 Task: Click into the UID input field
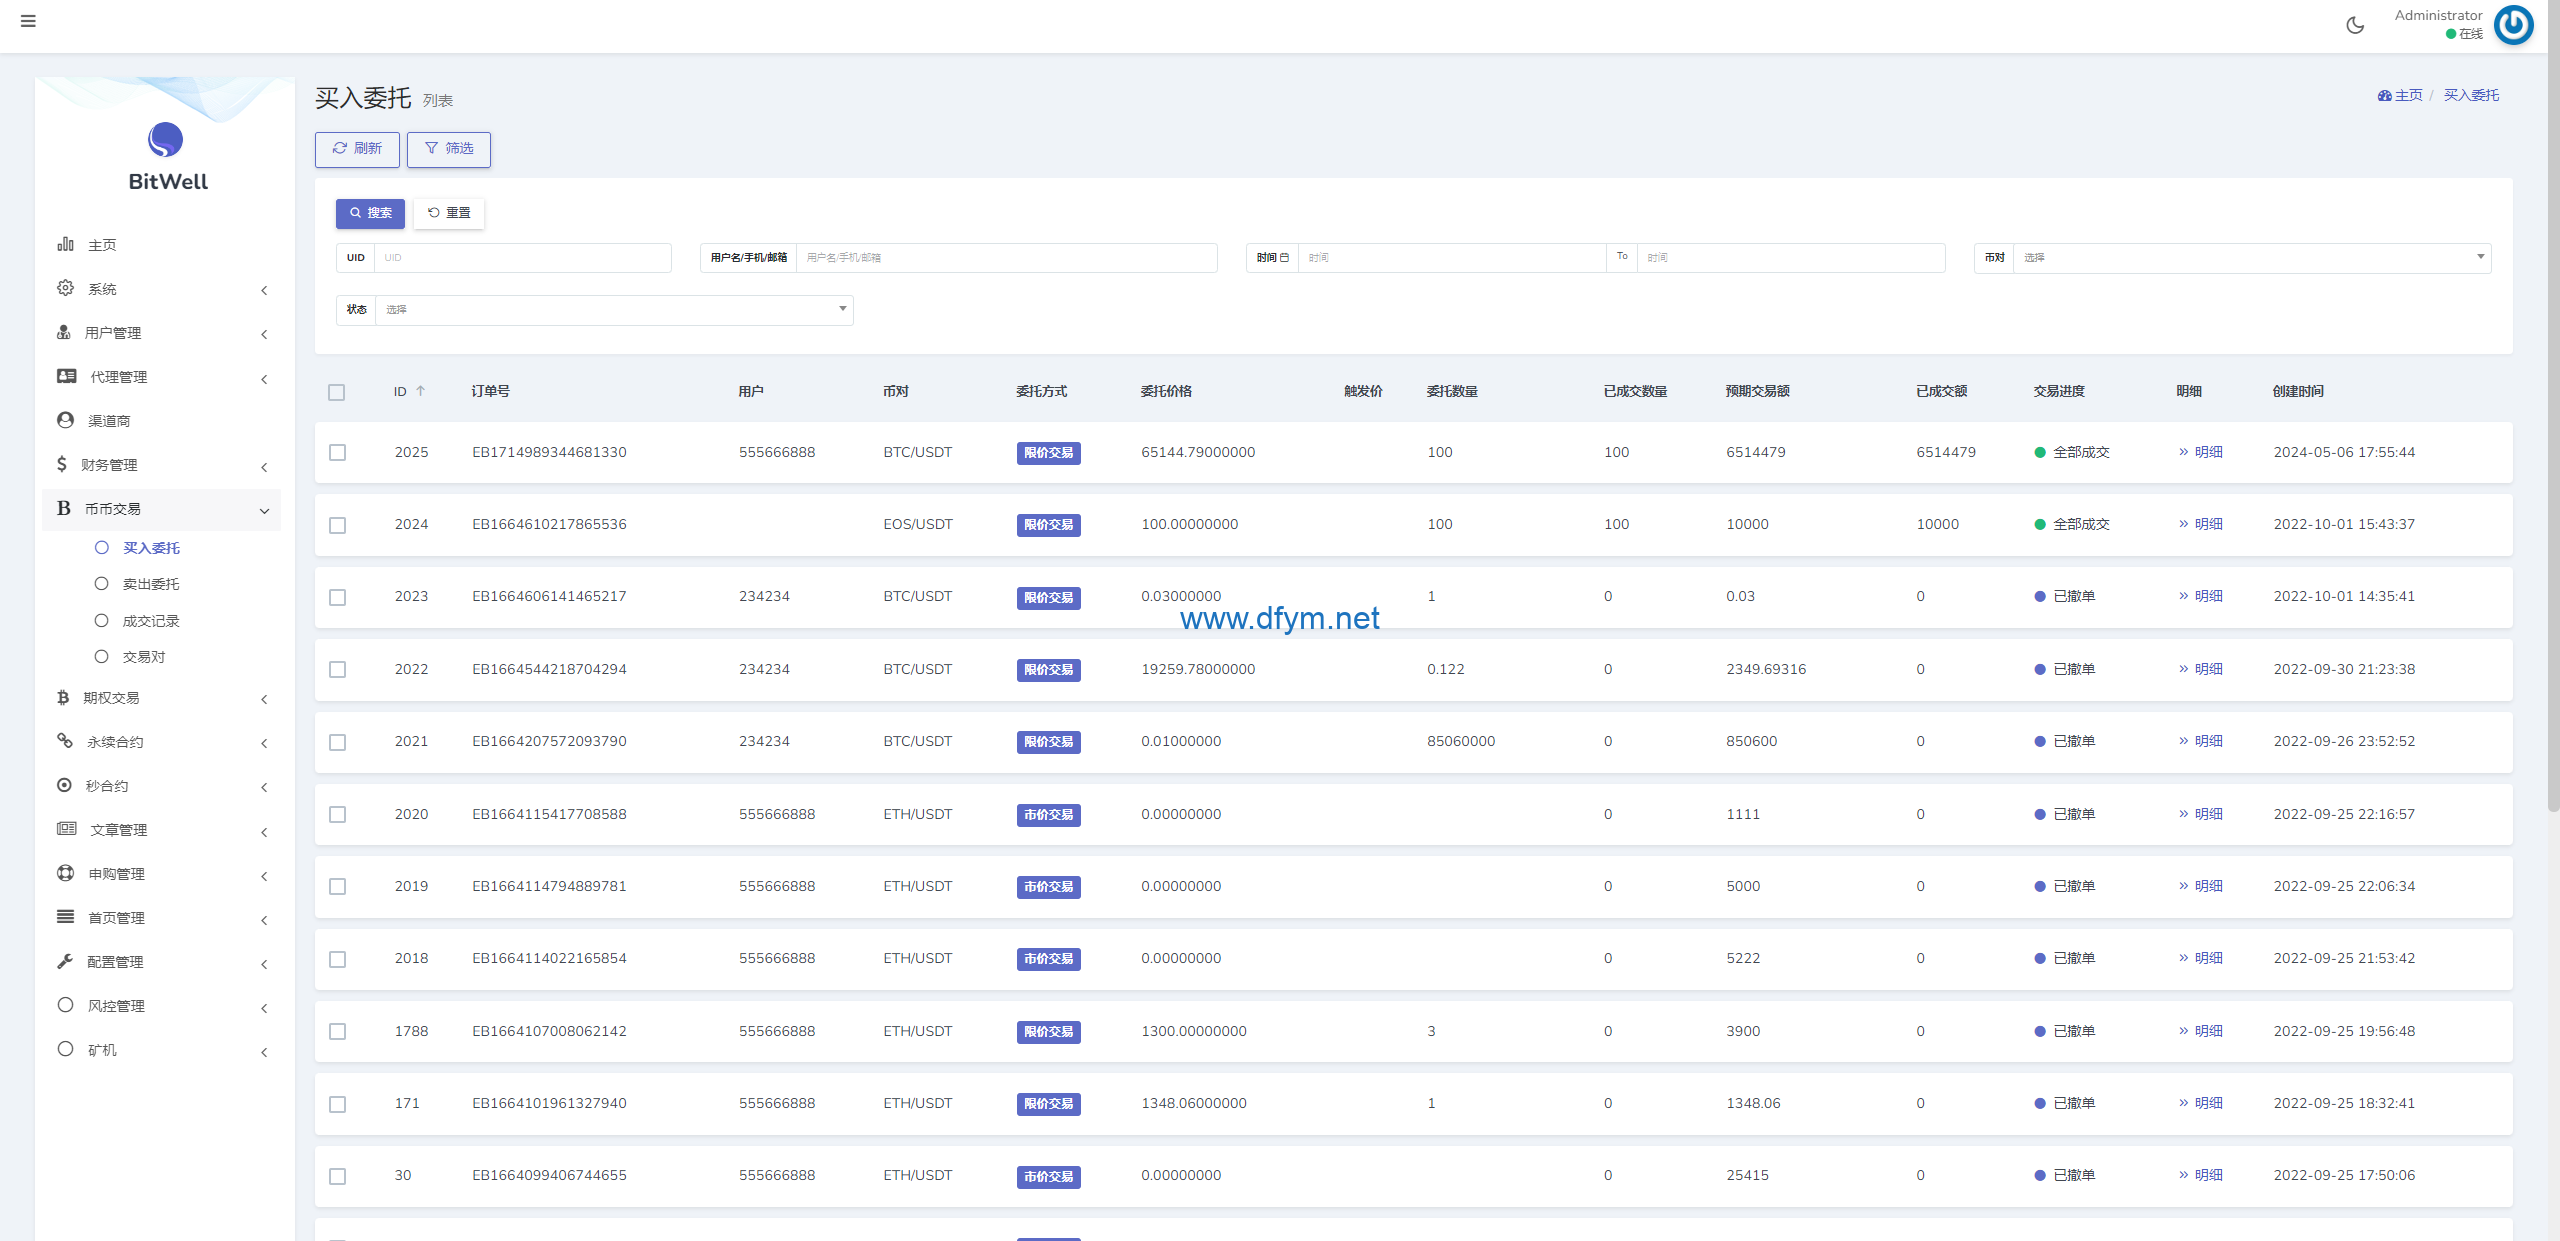point(522,258)
